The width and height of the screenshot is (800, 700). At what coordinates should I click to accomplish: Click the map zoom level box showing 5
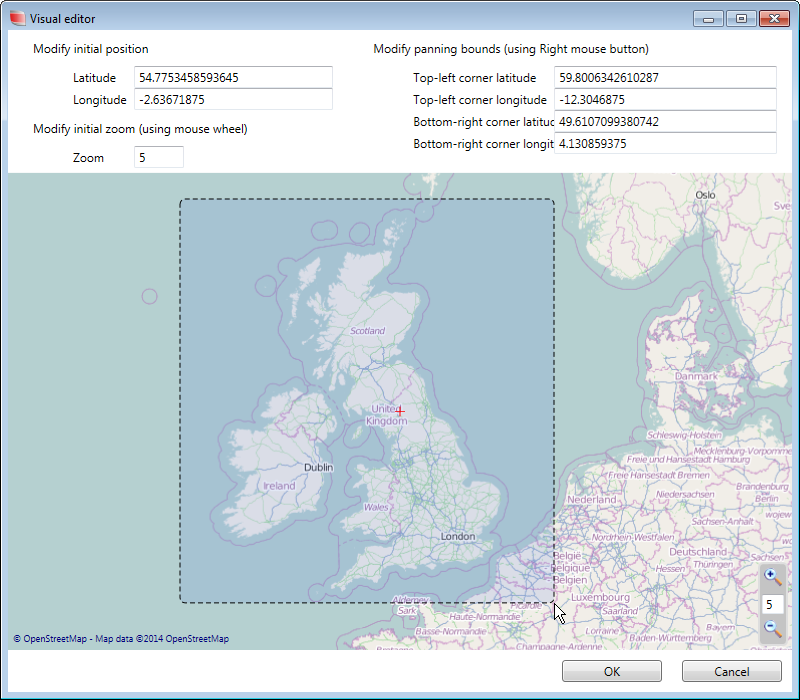click(772, 605)
